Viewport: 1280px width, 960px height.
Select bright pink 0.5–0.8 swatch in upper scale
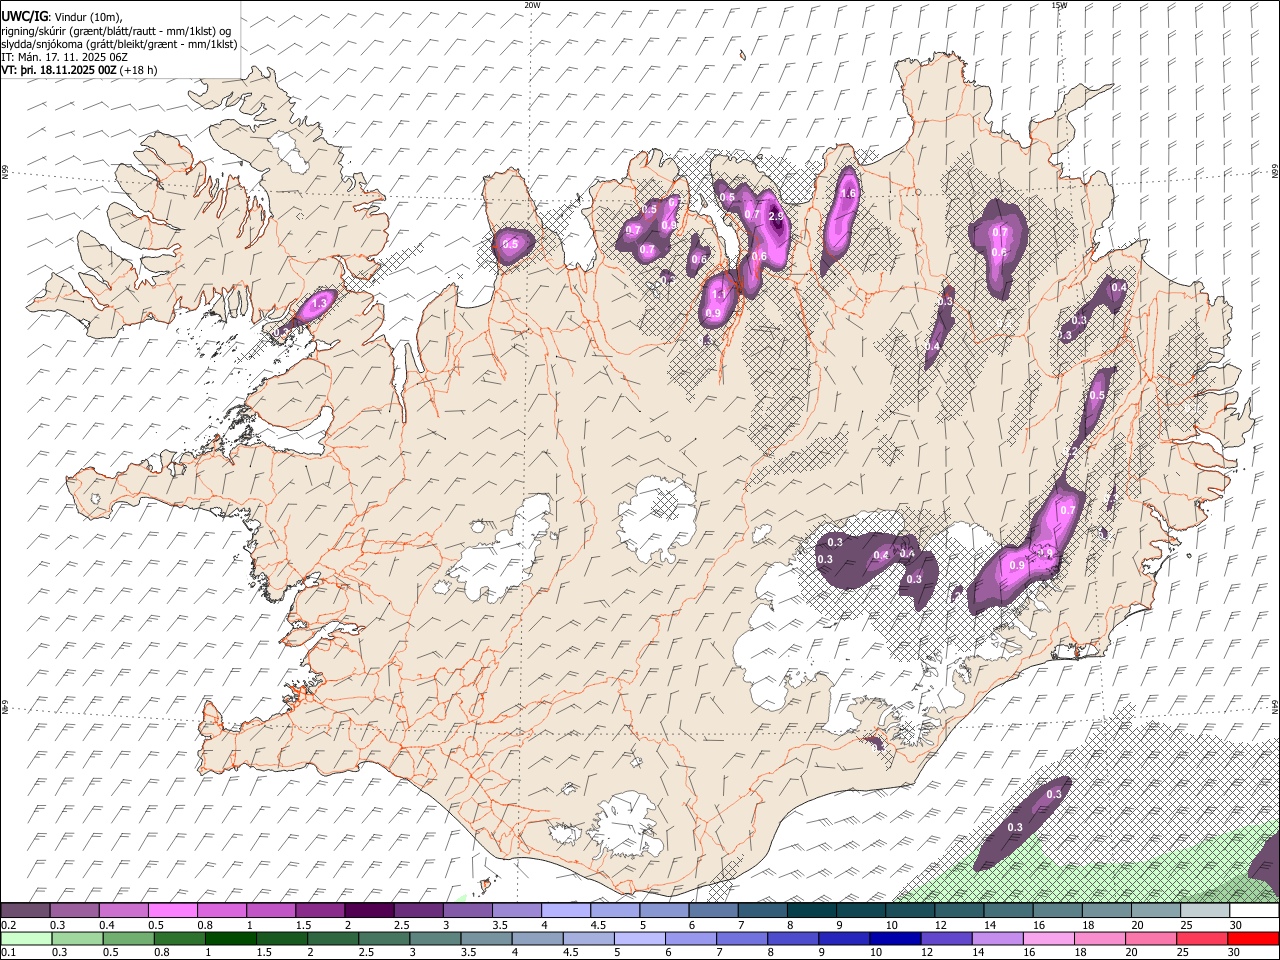click(172, 911)
